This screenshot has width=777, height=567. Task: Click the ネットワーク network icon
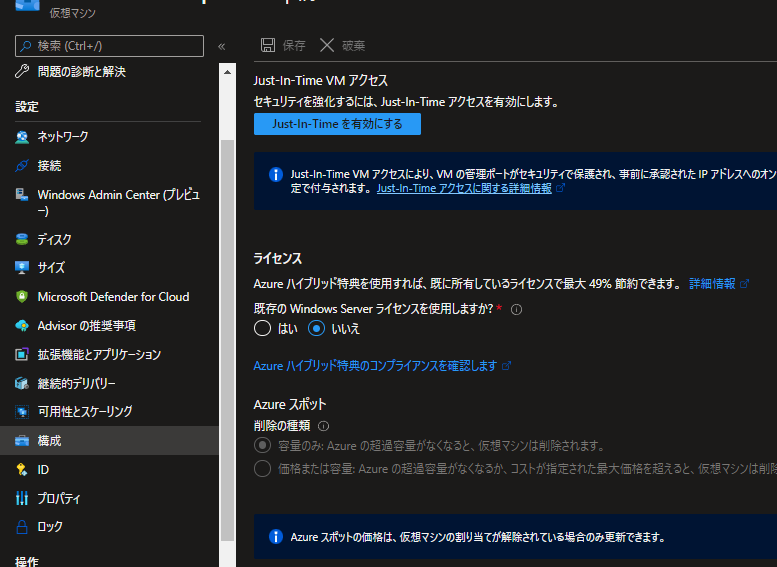coord(22,137)
